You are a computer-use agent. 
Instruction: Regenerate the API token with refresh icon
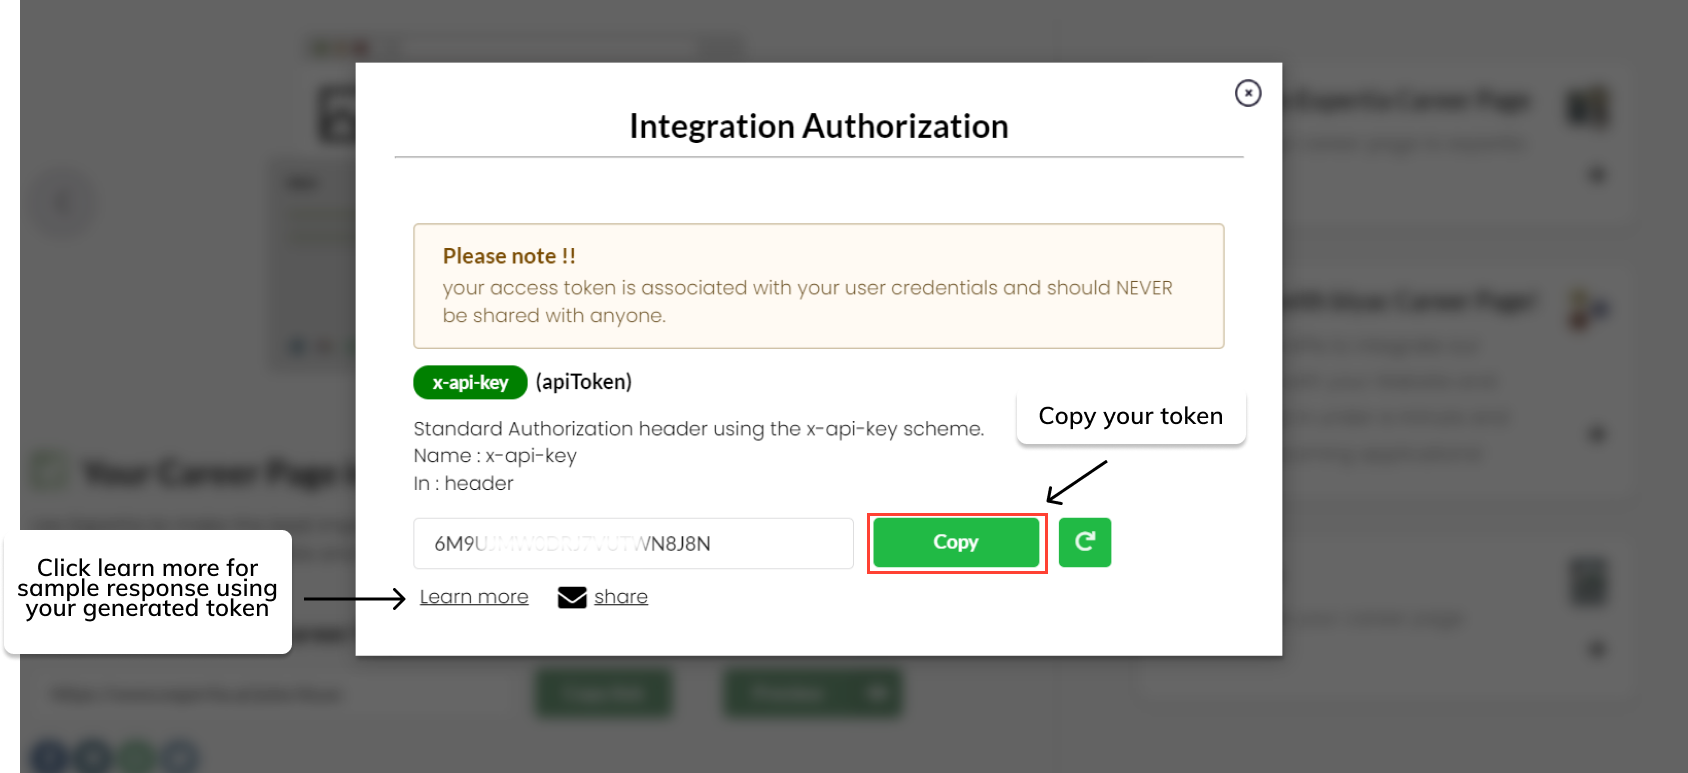pos(1085,542)
